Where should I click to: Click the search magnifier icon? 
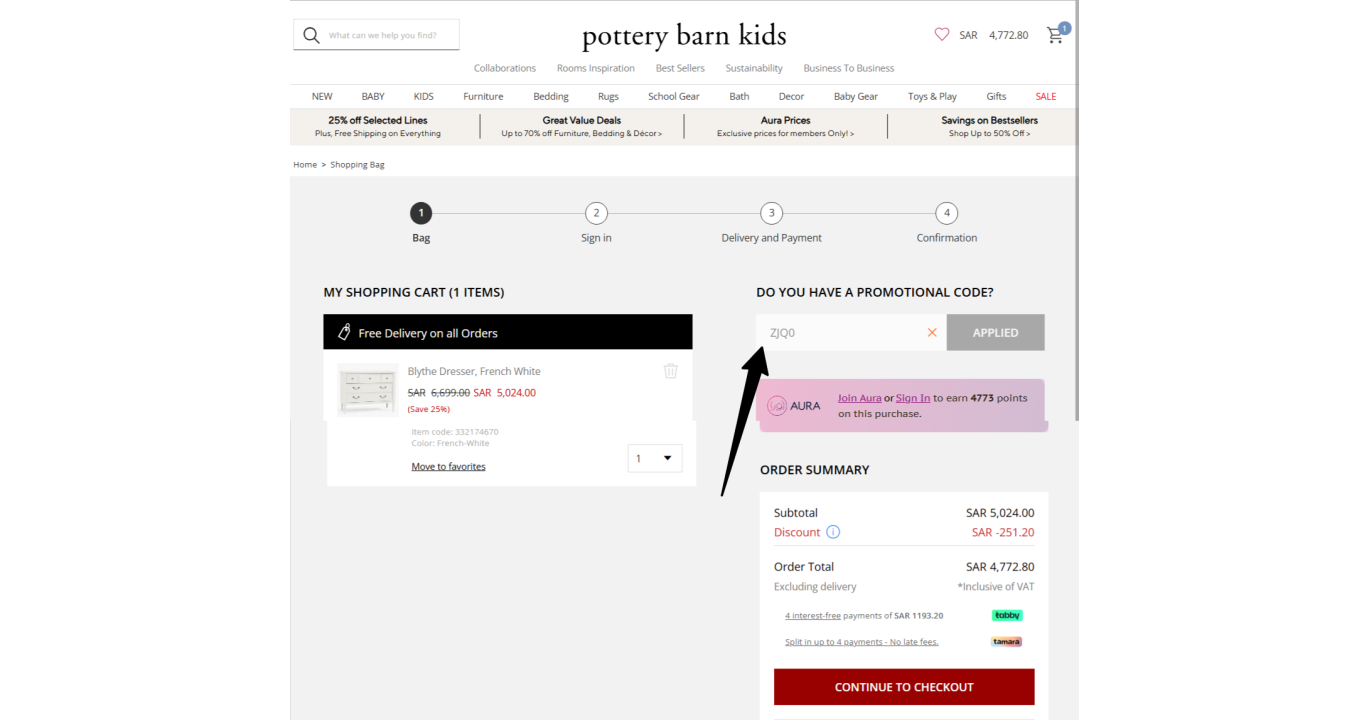(x=311, y=35)
